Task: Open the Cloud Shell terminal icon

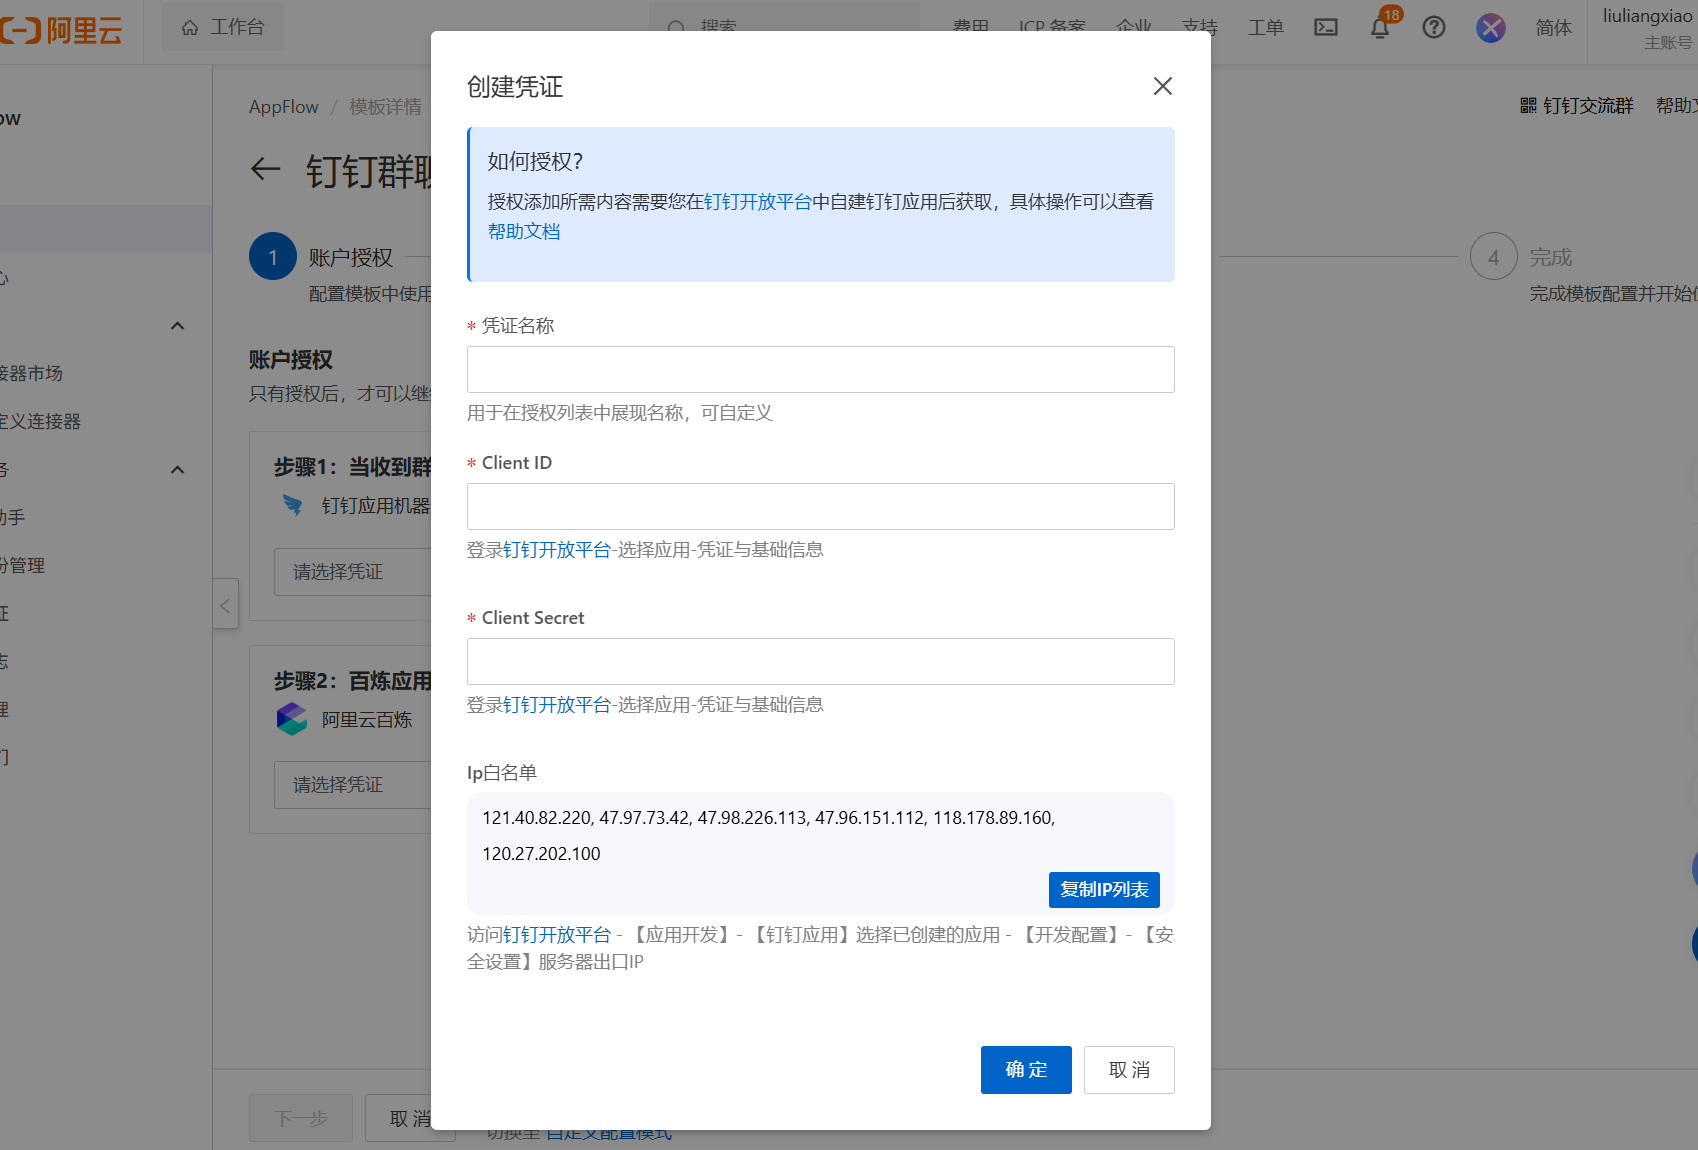Action: [1326, 27]
